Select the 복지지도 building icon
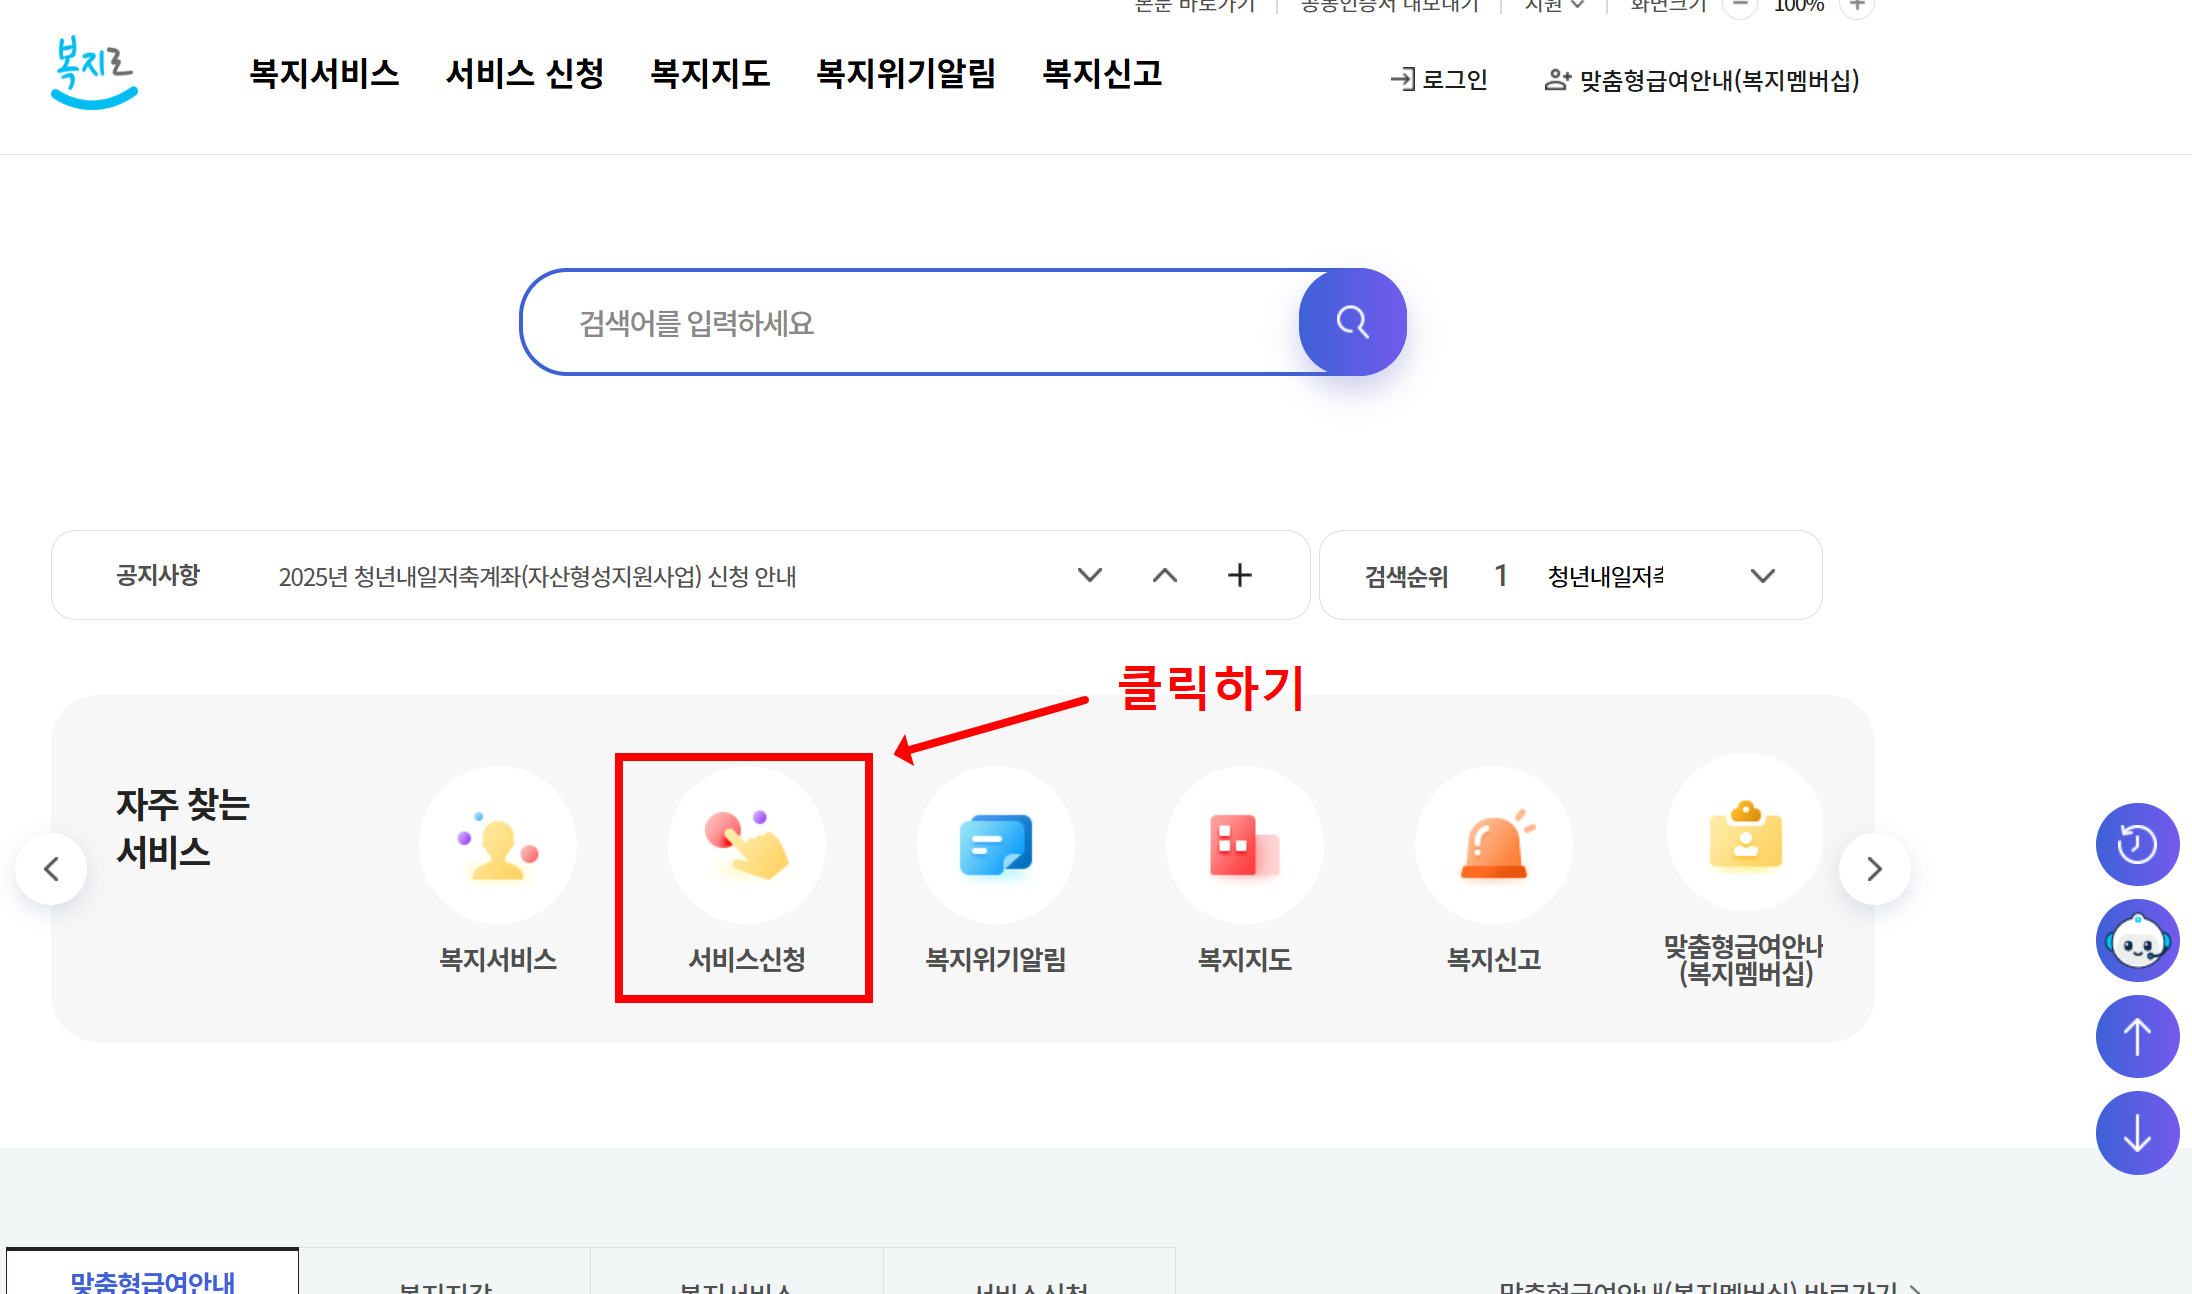 coord(1244,845)
